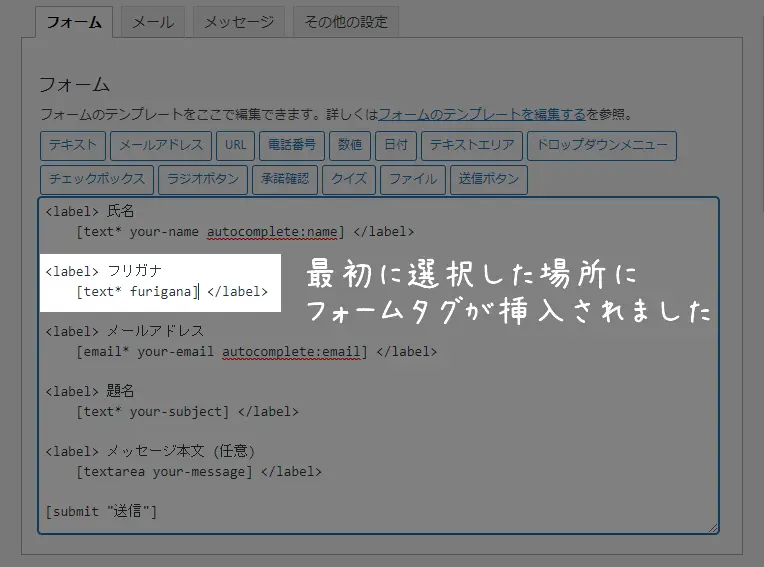
Task: Click the autocomplete:name text
Action: tap(272, 232)
